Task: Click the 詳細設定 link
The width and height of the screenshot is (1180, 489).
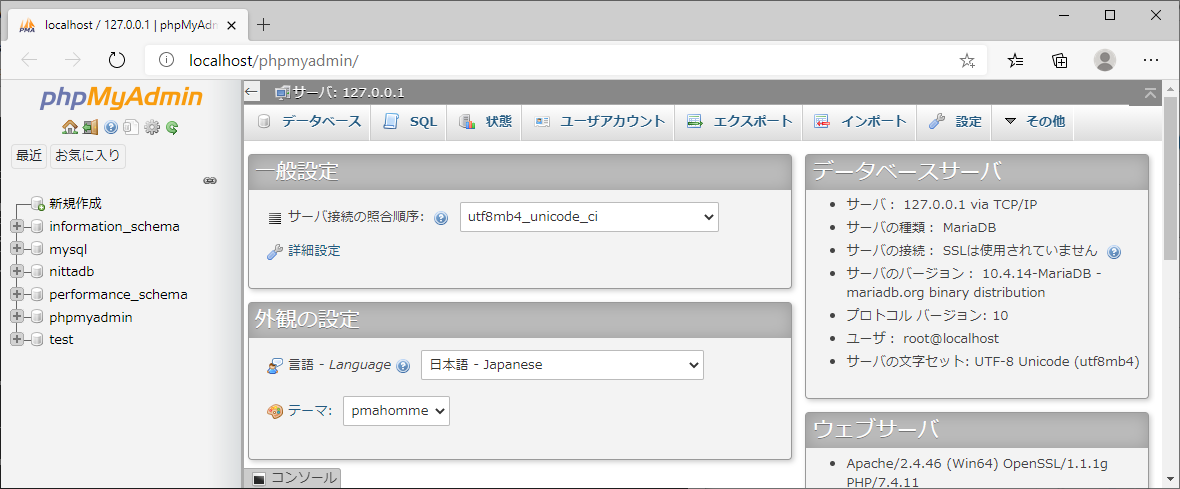Action: (314, 251)
